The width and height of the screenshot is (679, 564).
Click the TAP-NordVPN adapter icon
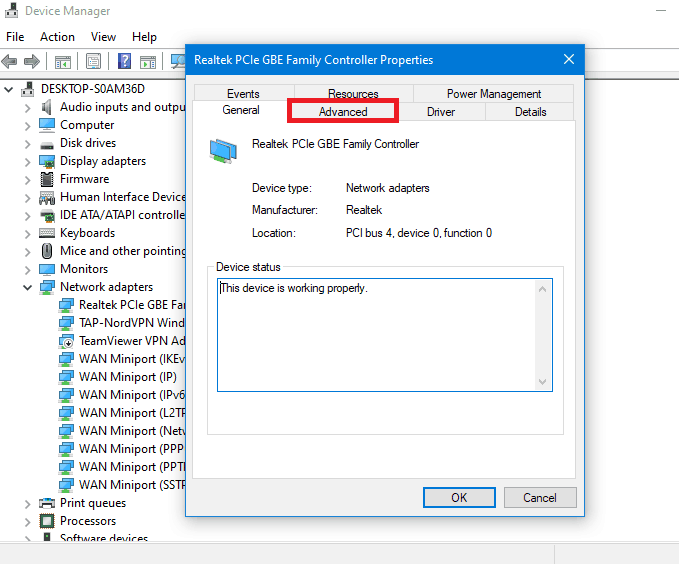click(x=66, y=323)
